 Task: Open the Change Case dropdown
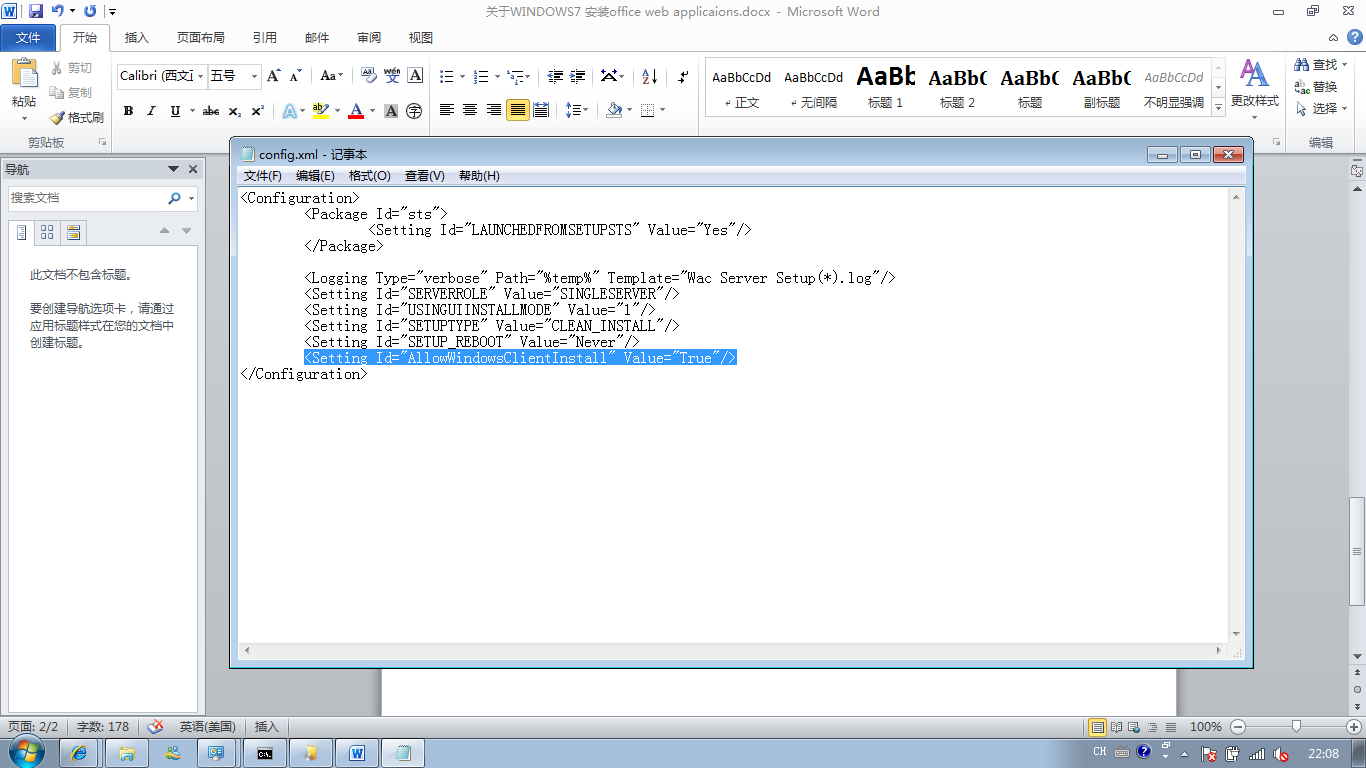coord(331,76)
